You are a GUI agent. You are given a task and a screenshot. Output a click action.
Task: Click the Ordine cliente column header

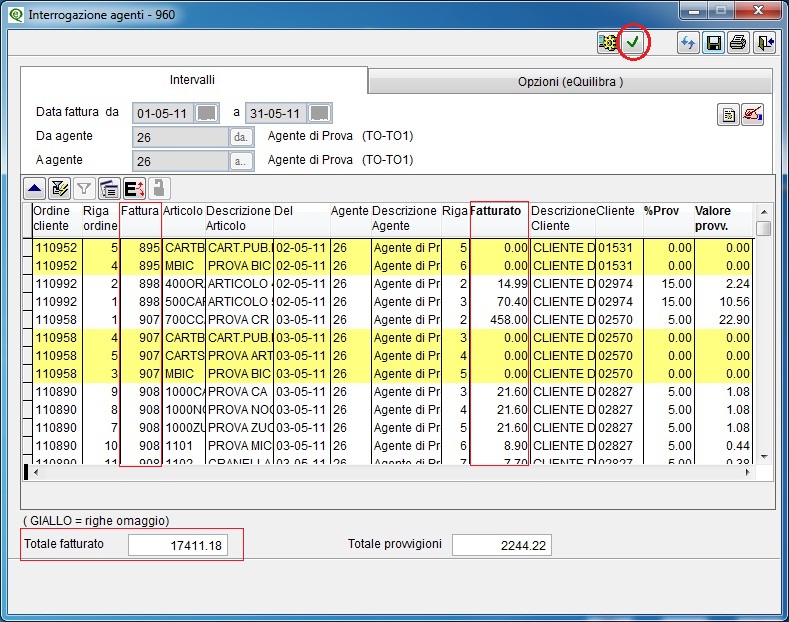pyautogui.click(x=57, y=218)
